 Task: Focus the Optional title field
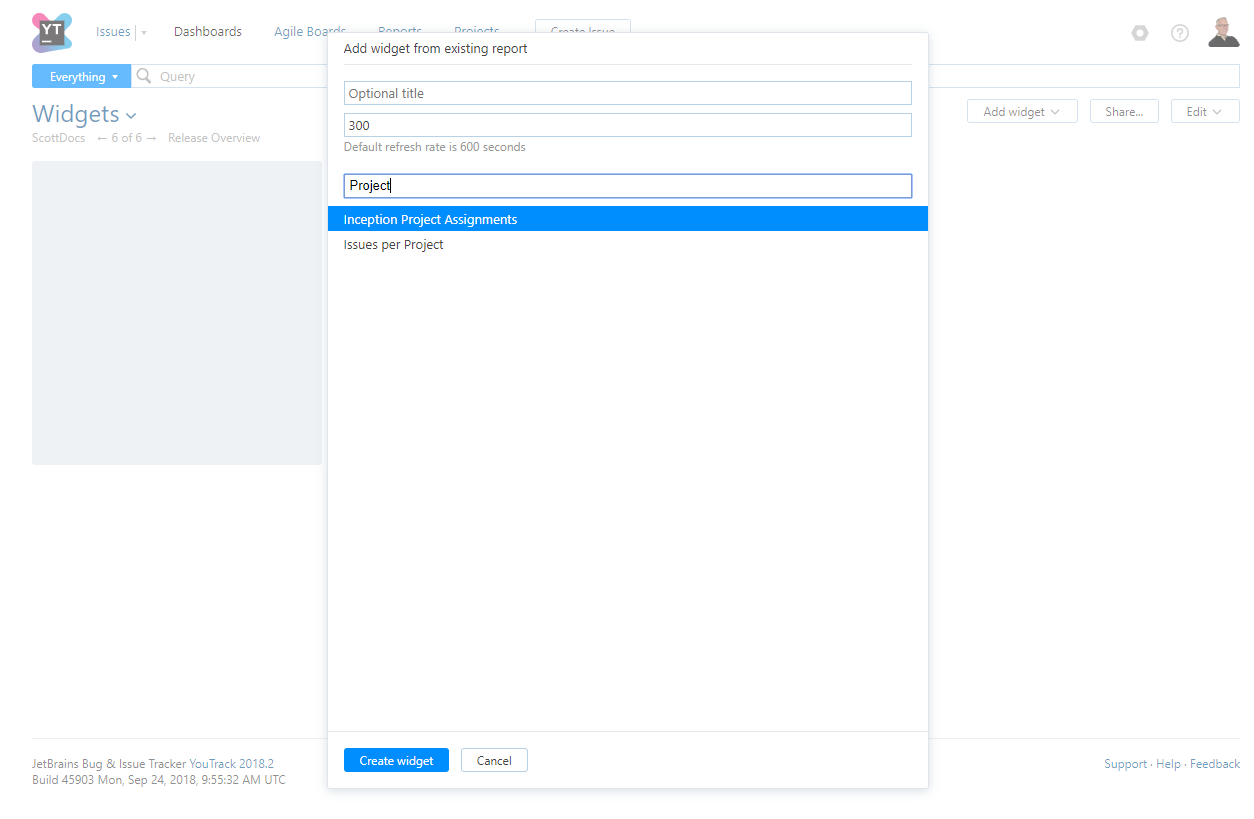627,93
